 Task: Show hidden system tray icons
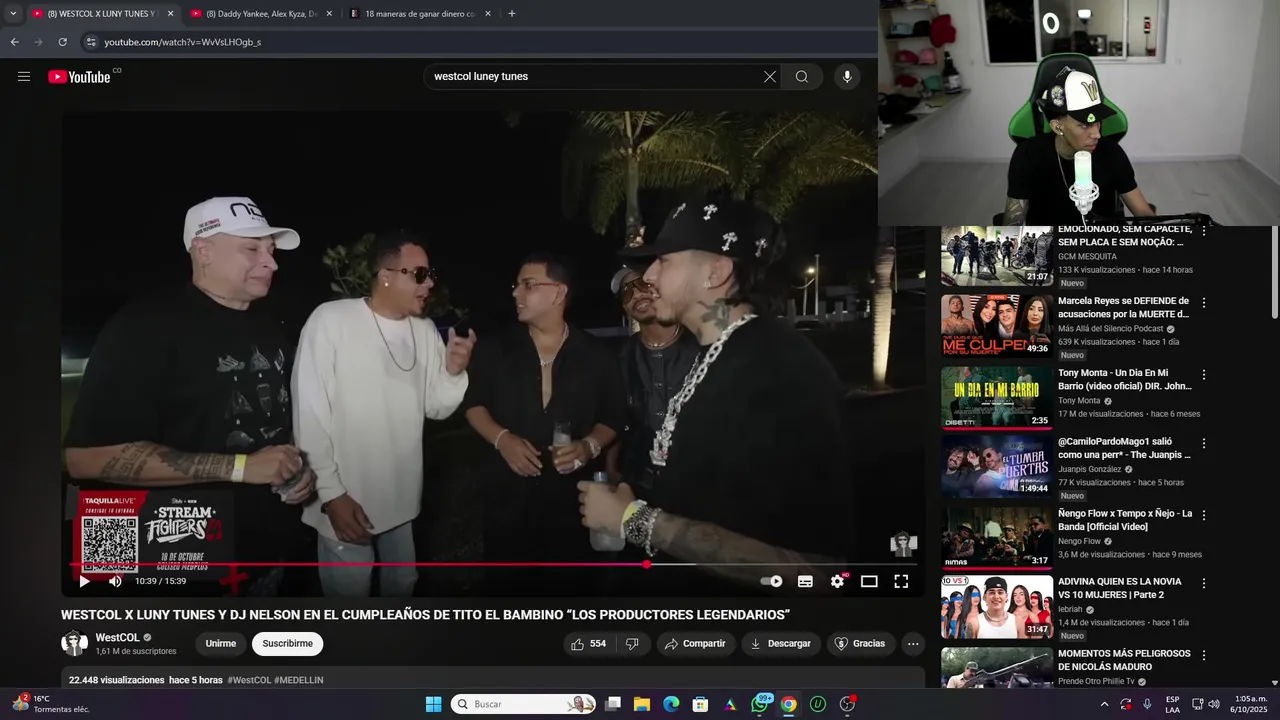1104,704
